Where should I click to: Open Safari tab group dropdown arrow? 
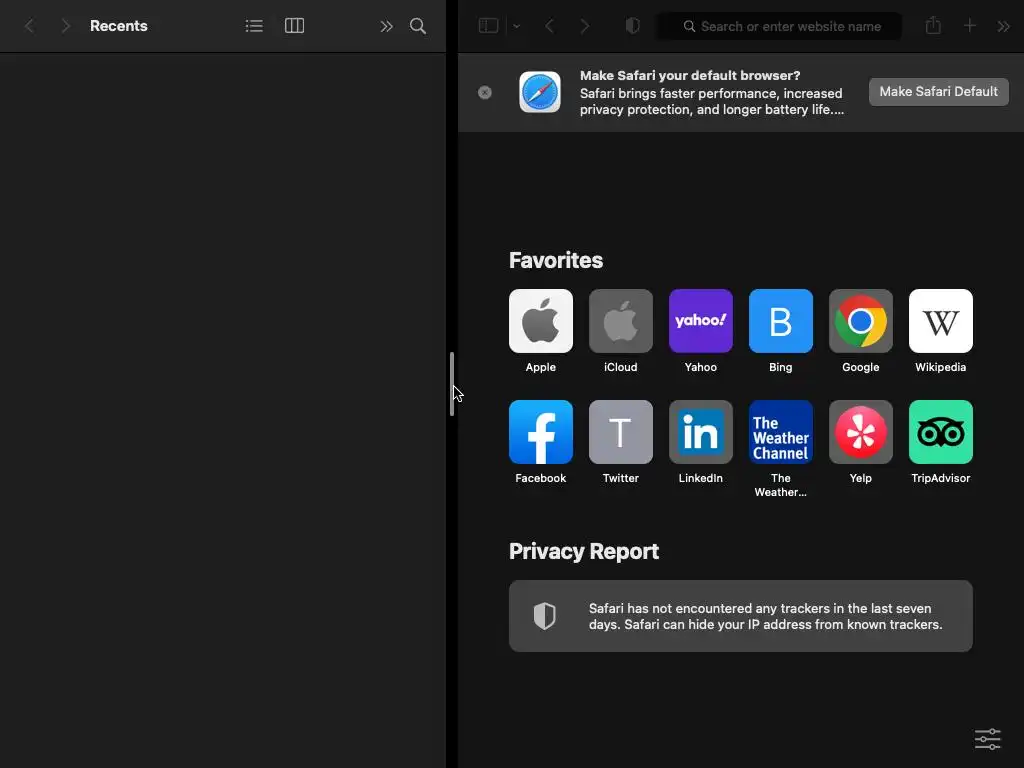click(517, 26)
